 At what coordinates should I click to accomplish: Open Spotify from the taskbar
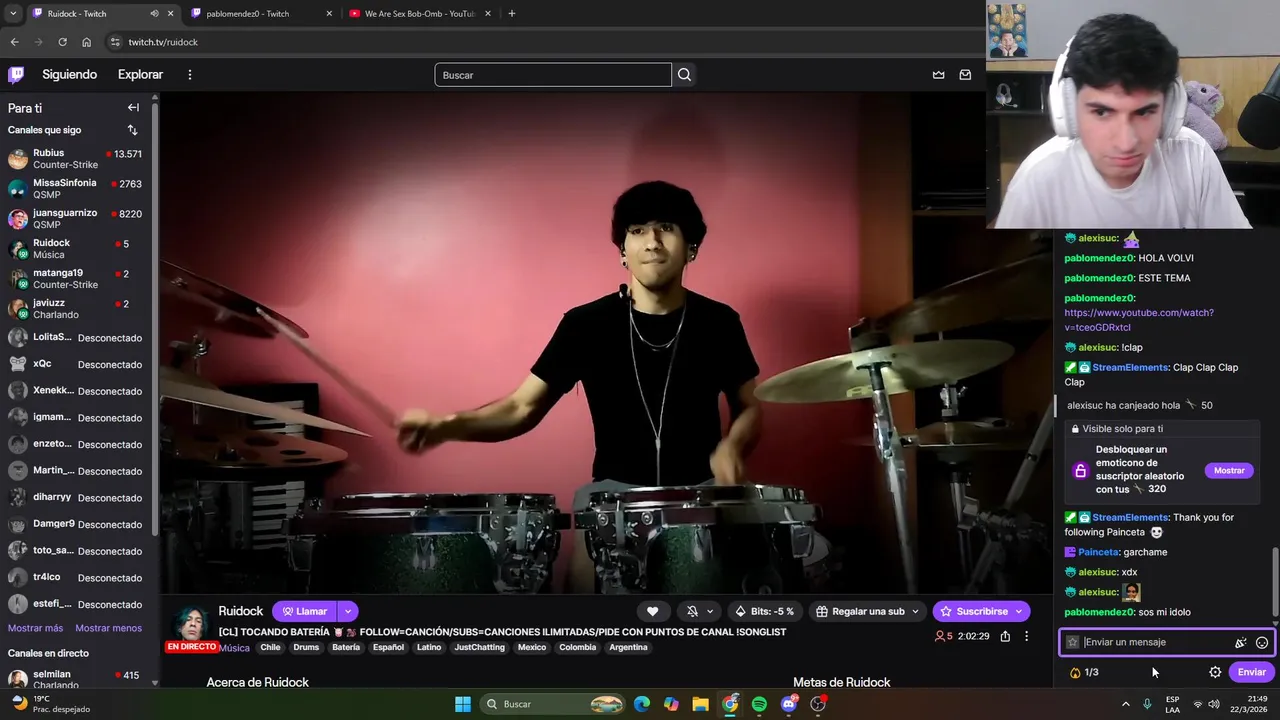tap(759, 704)
